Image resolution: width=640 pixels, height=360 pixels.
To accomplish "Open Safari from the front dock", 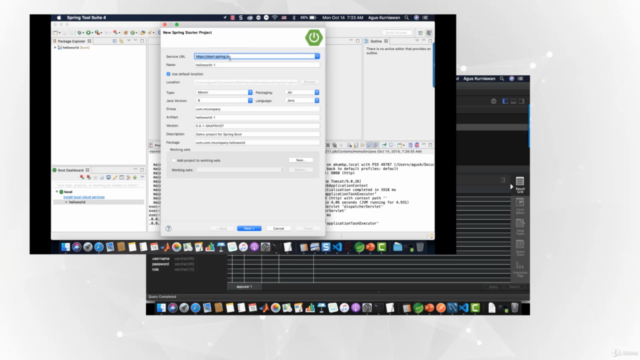I will pyautogui.click(x=99, y=247).
